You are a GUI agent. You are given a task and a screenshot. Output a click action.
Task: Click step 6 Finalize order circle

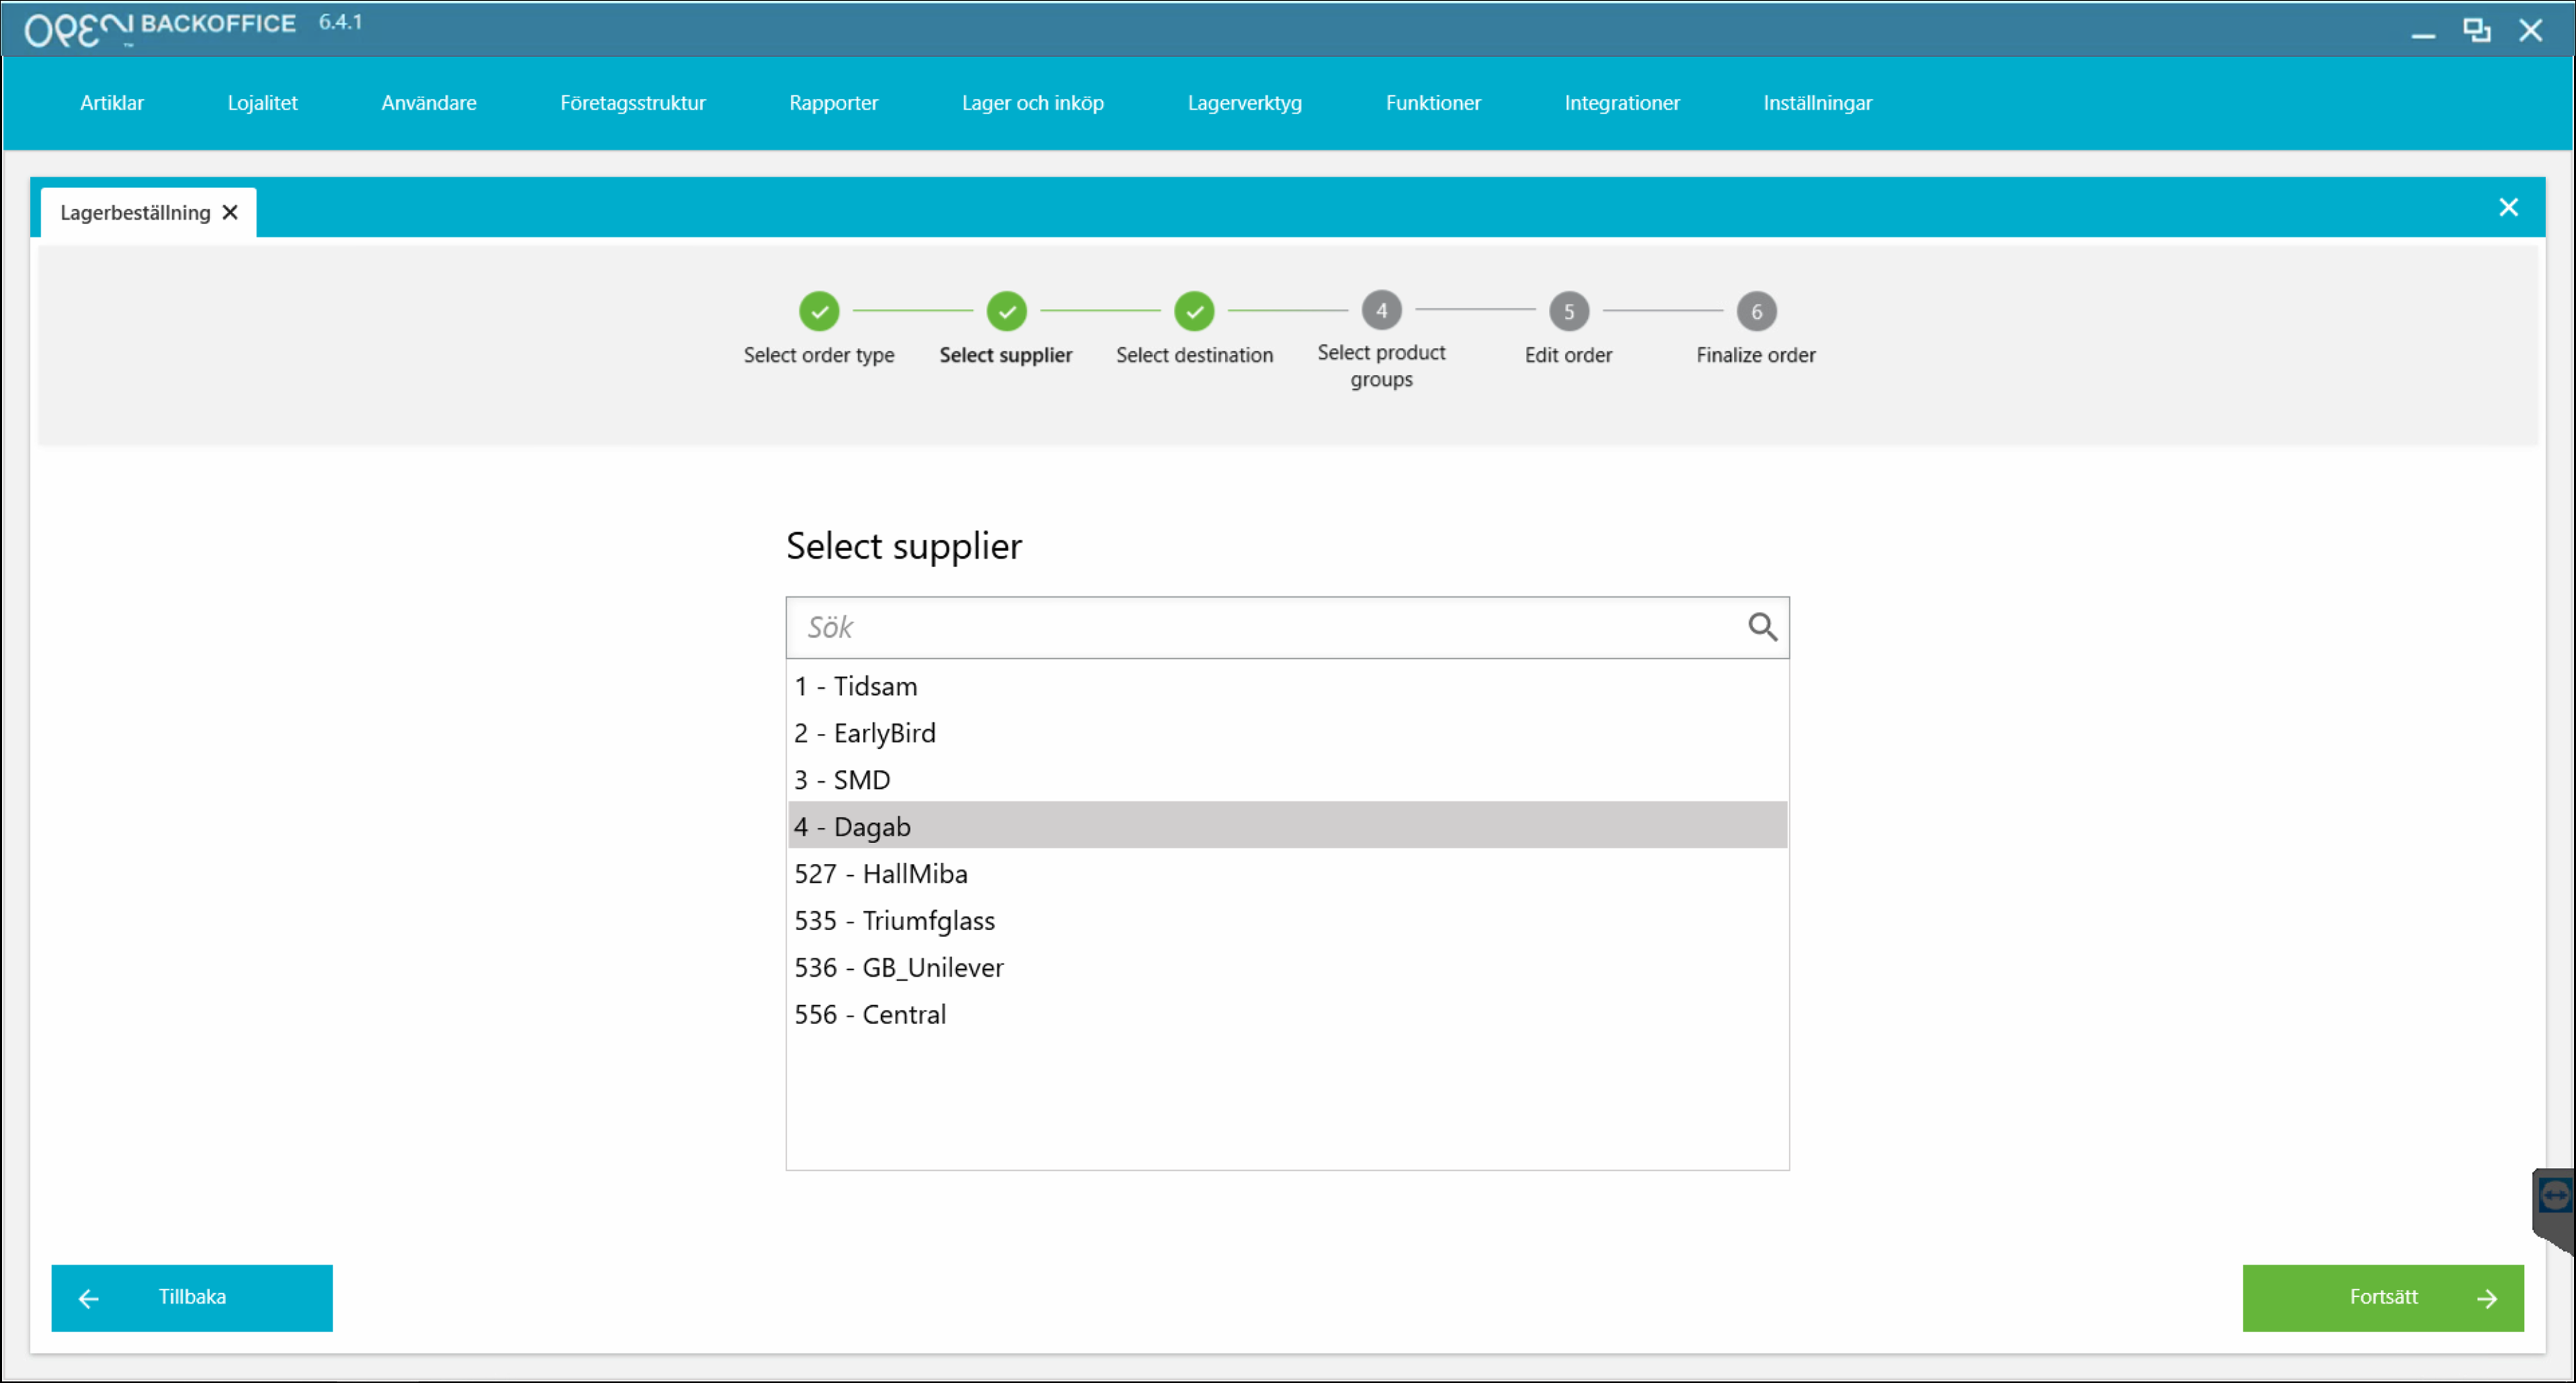1756,311
